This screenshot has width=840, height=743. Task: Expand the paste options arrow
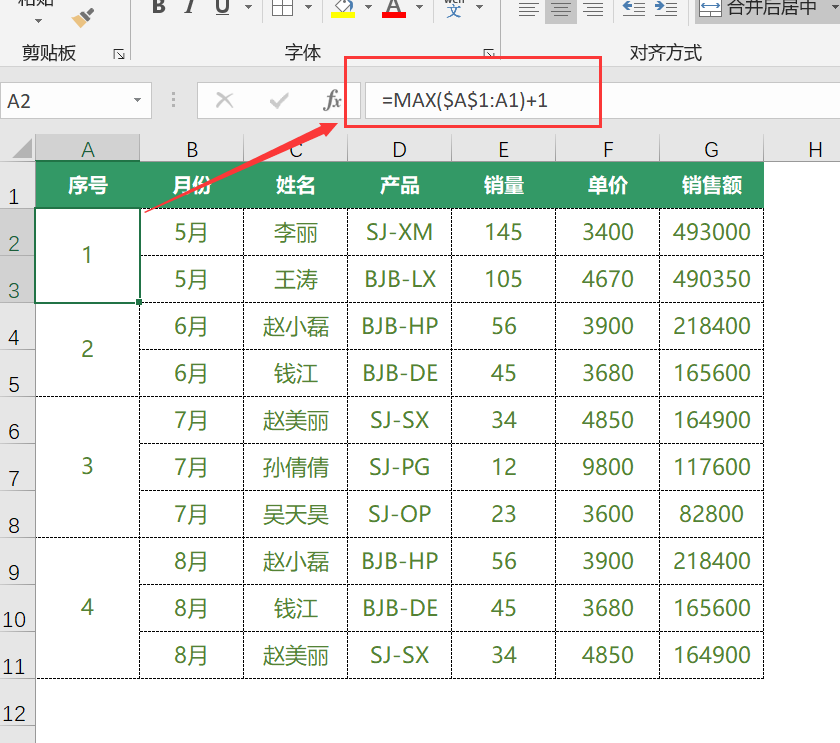click(38, 21)
